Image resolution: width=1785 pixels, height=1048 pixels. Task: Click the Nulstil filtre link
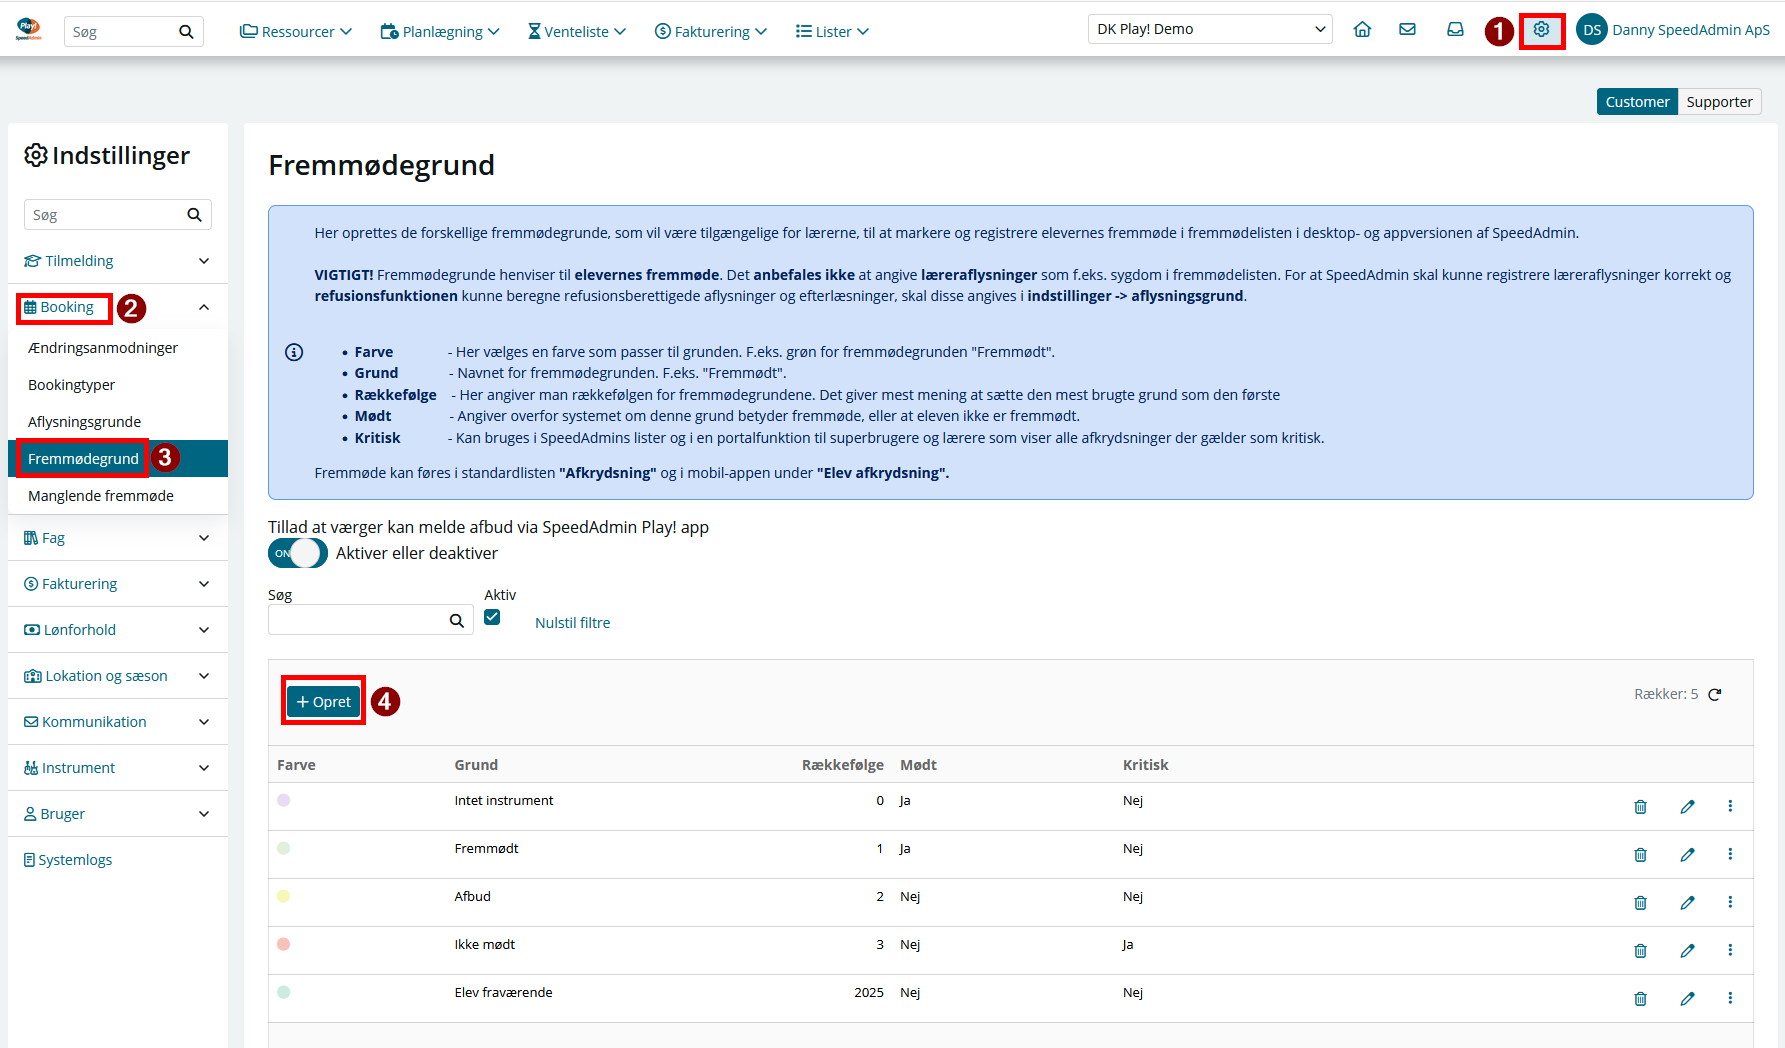[x=572, y=623]
